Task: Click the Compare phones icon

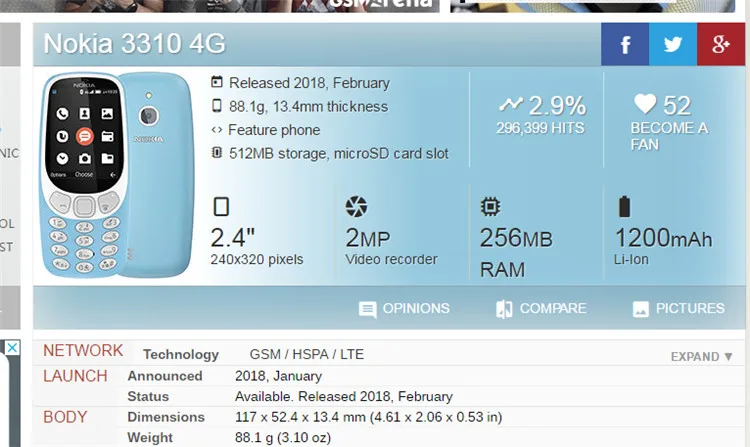Action: coord(504,309)
